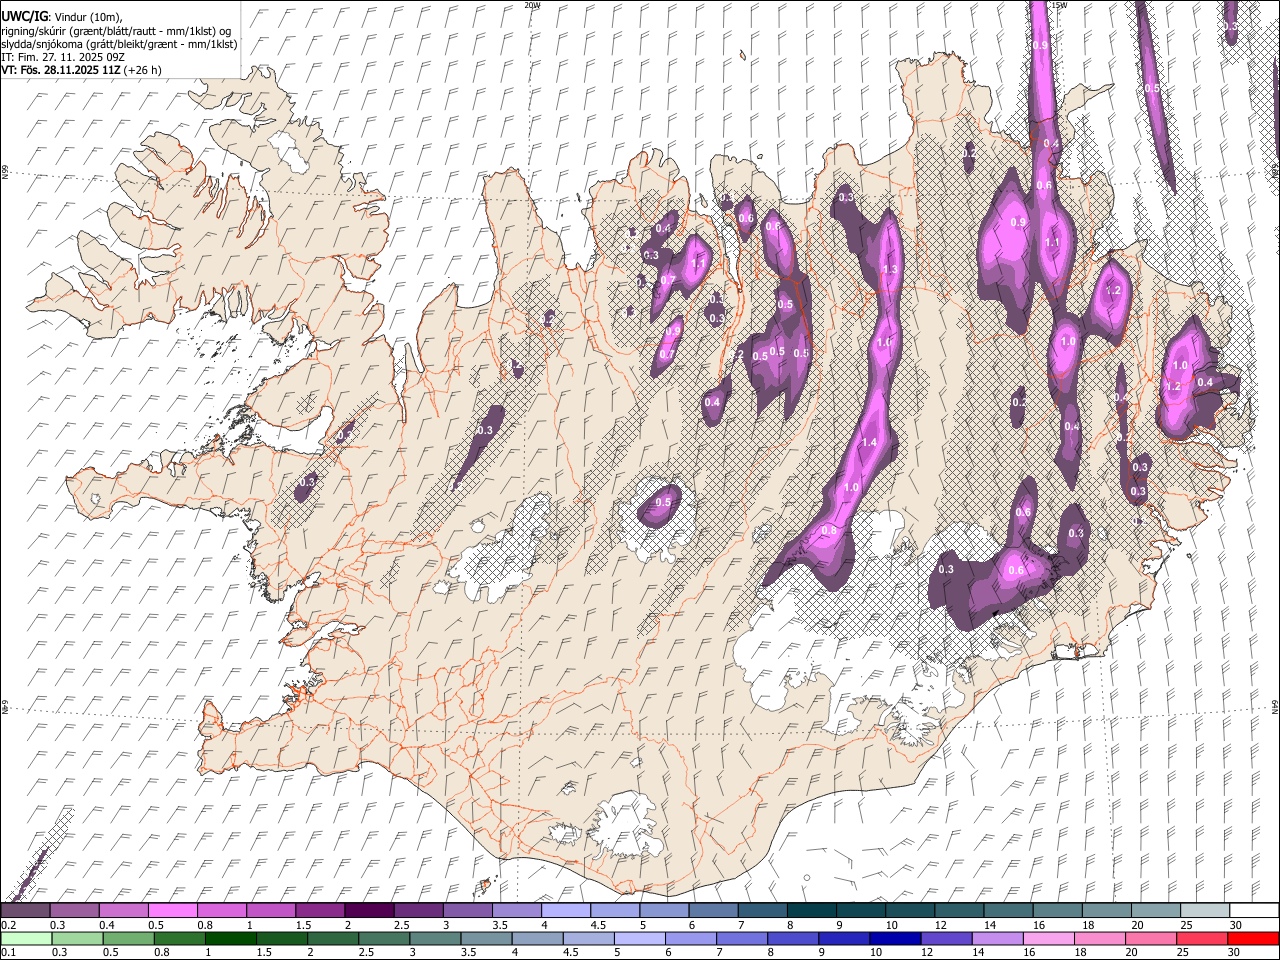The width and height of the screenshot is (1280, 960).
Task: Click the "0.2" label under the upper legend
Action: coord(8,925)
